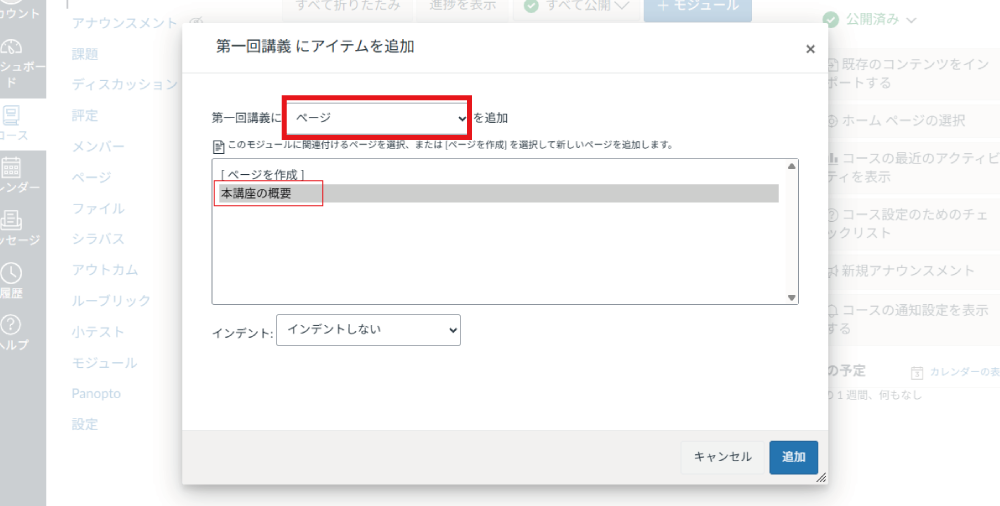The height and width of the screenshot is (506, 1000).
Task: Open the モジュール course menu item
Action: click(x=104, y=363)
